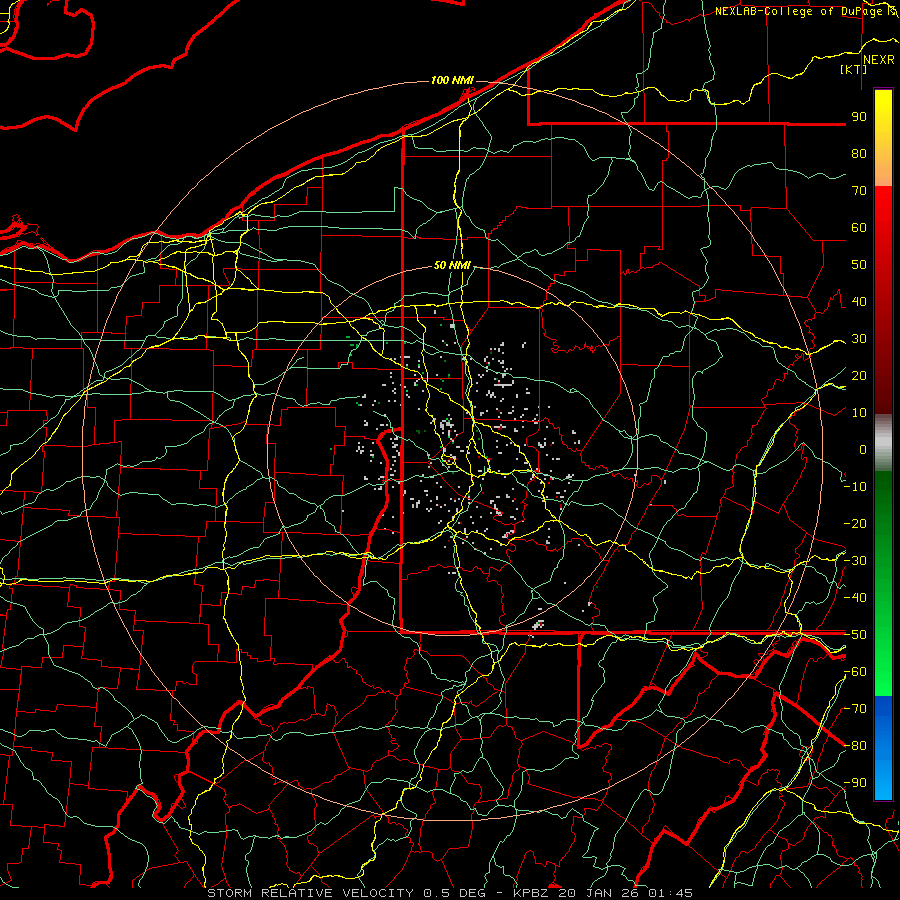
Task: Click the -90 value on the velocity scale
Action: 855,783
